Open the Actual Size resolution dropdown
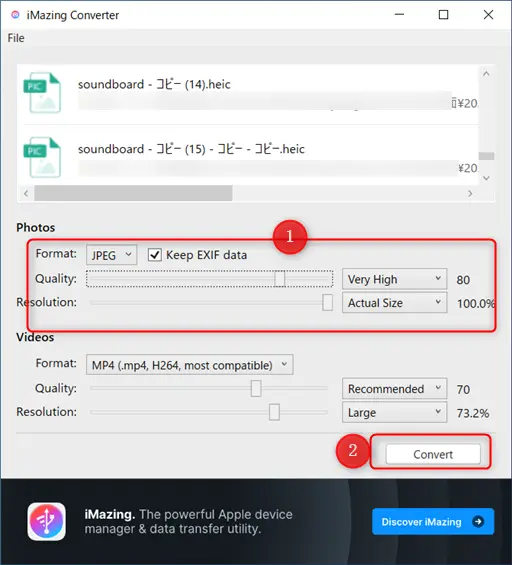Viewport: 512px width, 565px height. click(x=395, y=303)
